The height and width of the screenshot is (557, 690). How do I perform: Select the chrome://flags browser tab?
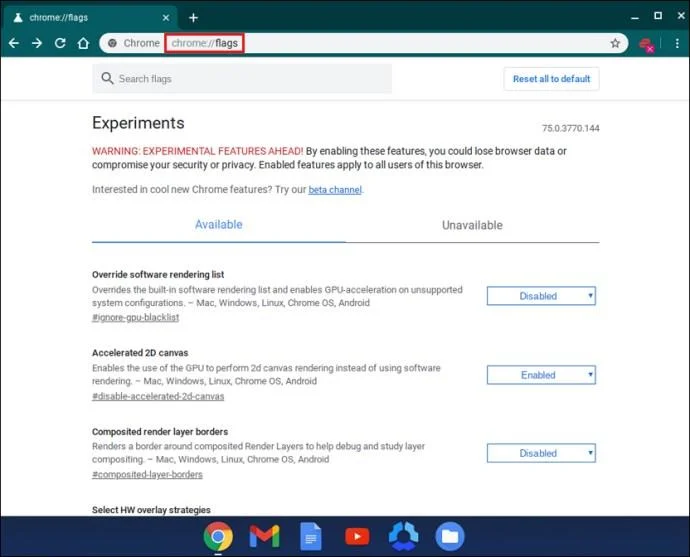[x=90, y=18]
